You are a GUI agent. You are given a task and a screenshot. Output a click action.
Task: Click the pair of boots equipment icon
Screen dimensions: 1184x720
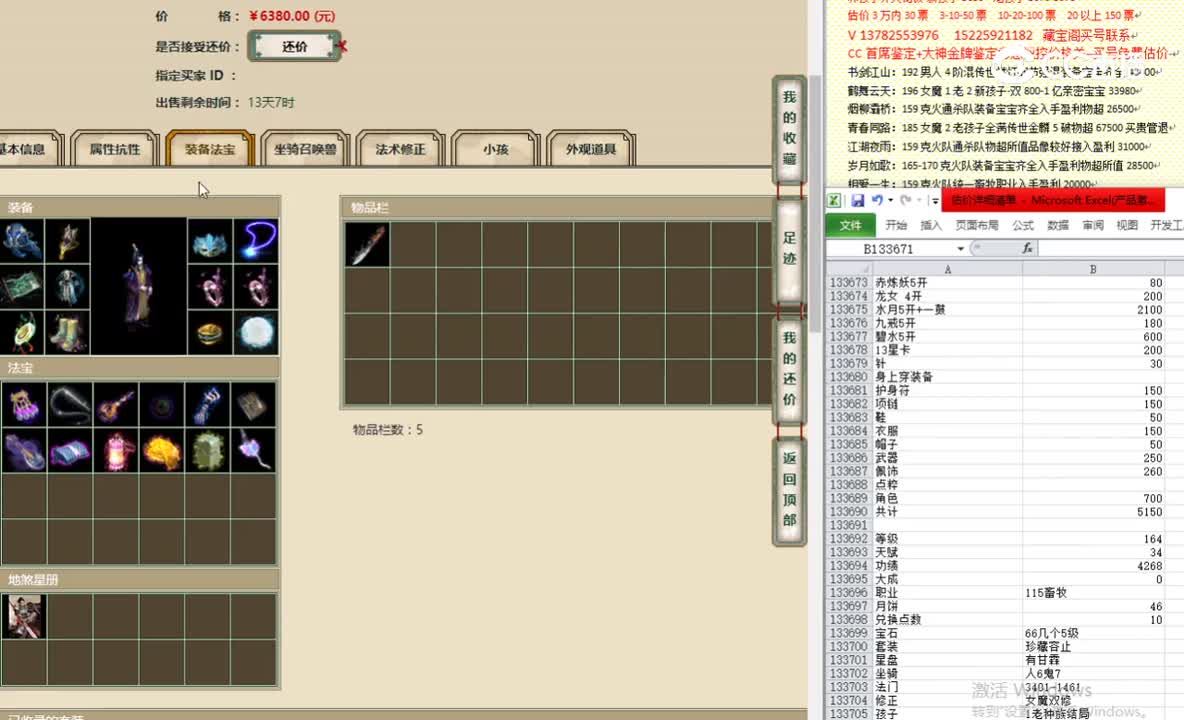pyautogui.click(x=68, y=332)
